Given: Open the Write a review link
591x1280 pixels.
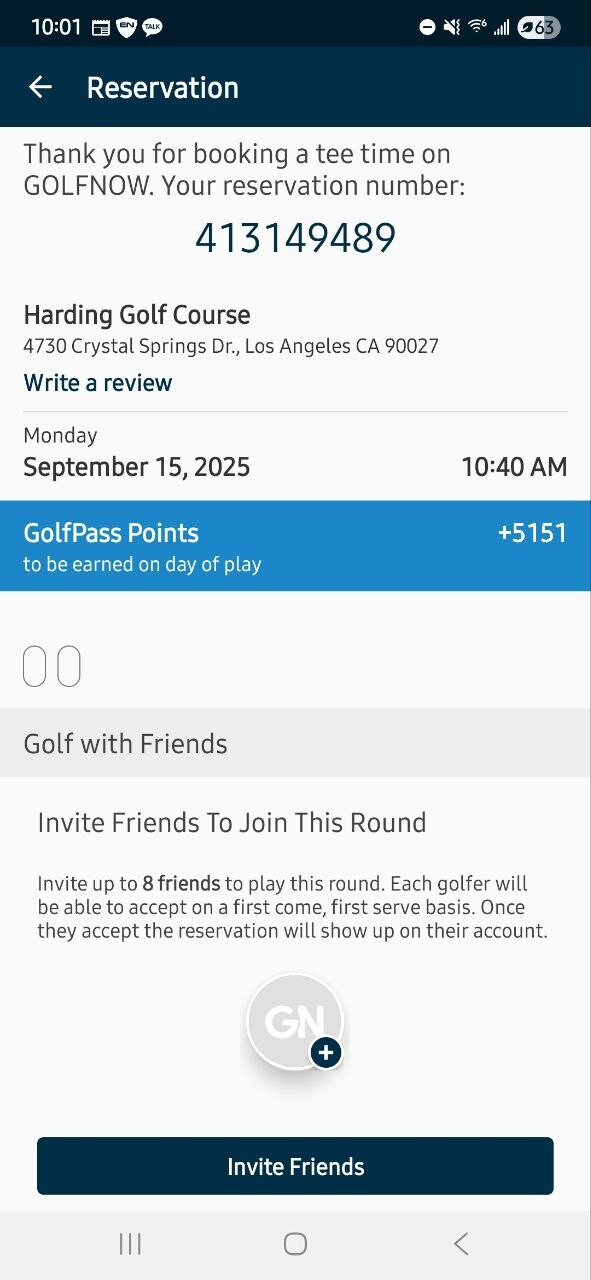Looking at the screenshot, I should [x=98, y=383].
